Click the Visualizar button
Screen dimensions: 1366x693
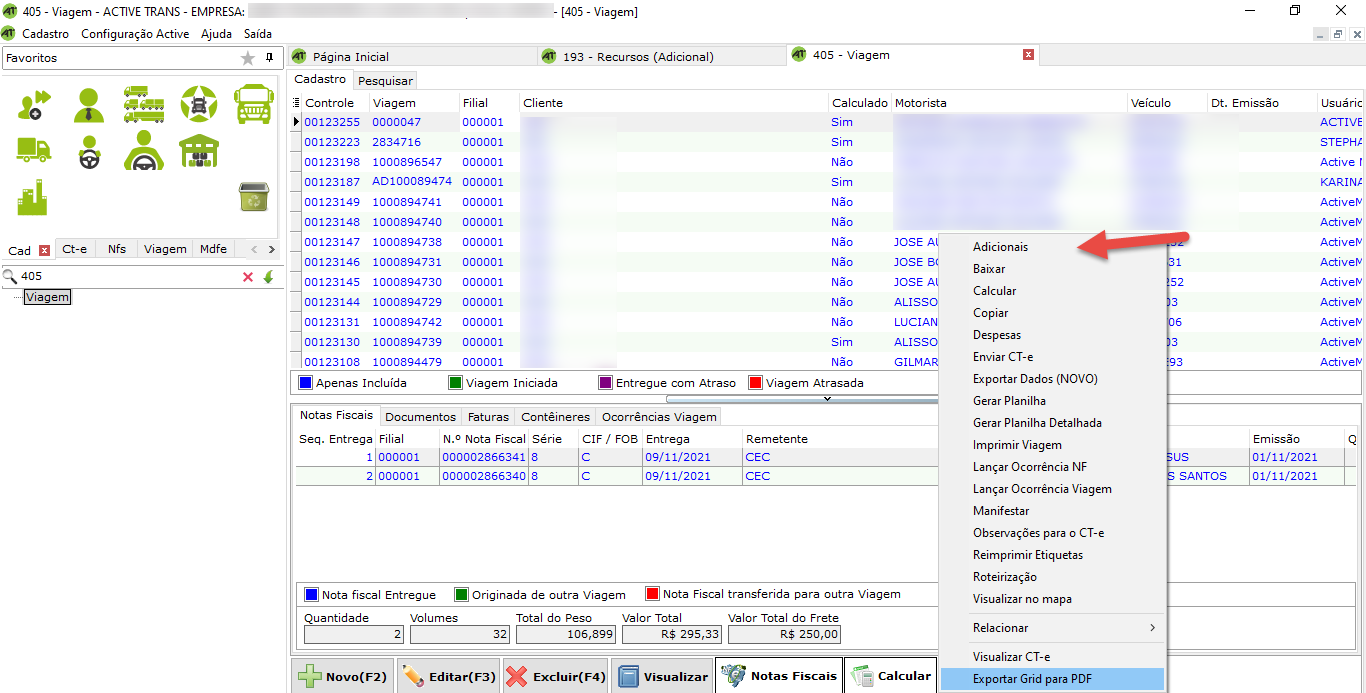(x=662, y=676)
